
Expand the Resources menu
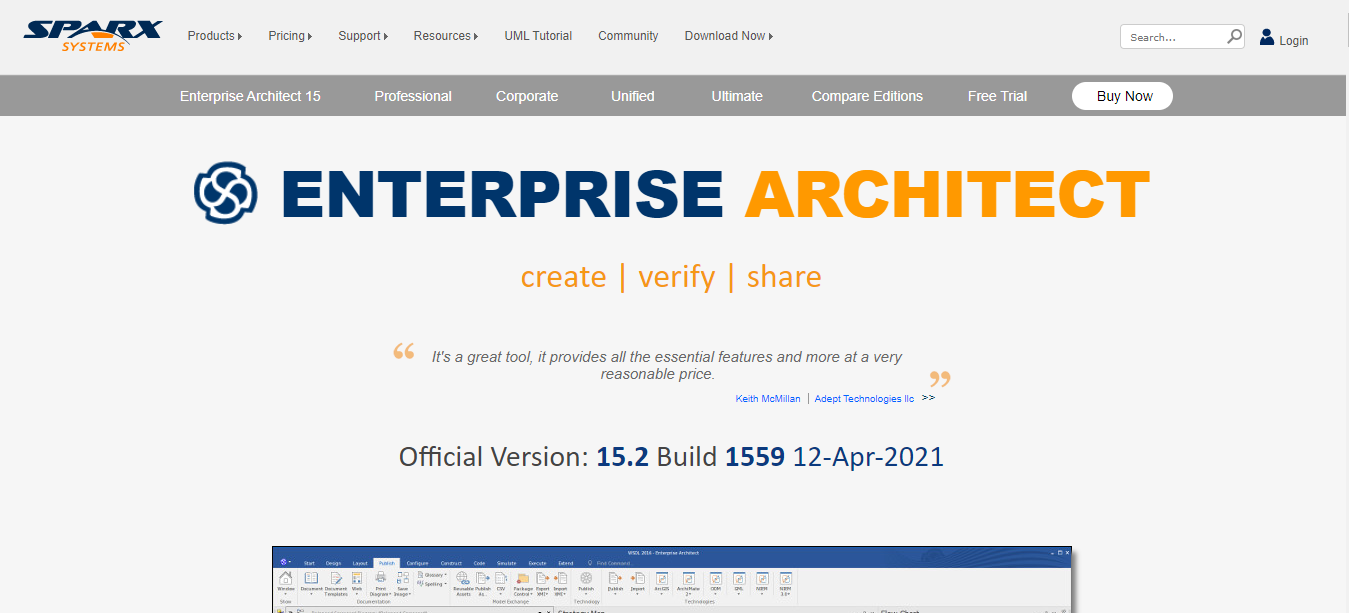[x=446, y=36]
